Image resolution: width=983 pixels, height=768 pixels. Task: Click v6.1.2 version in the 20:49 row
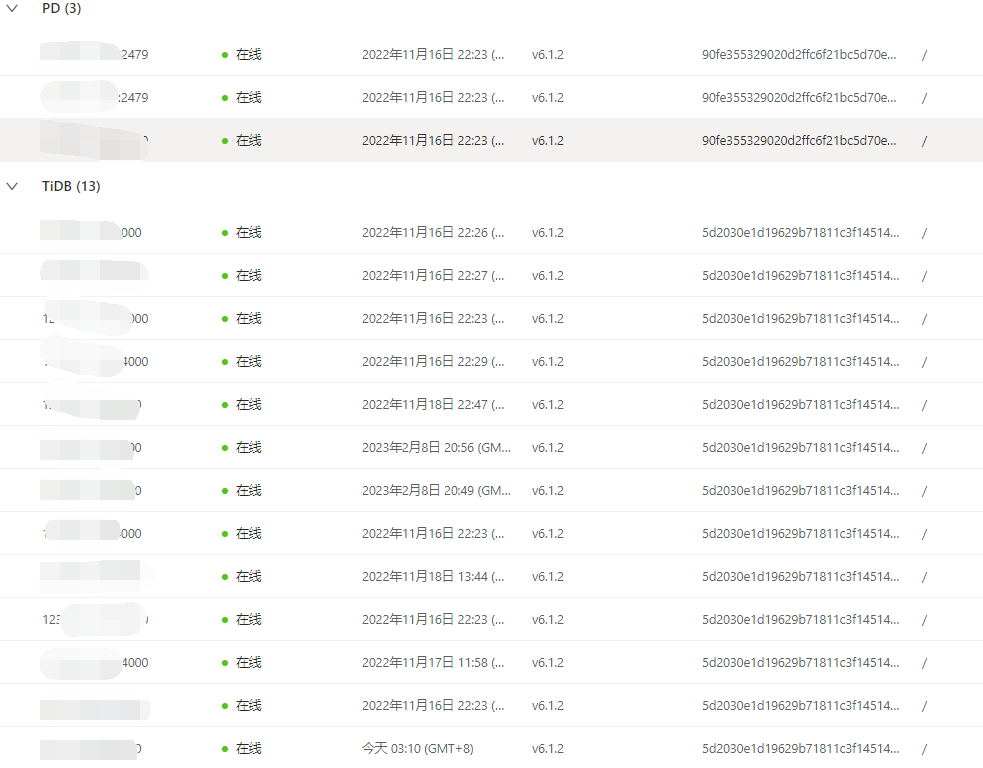[548, 491]
